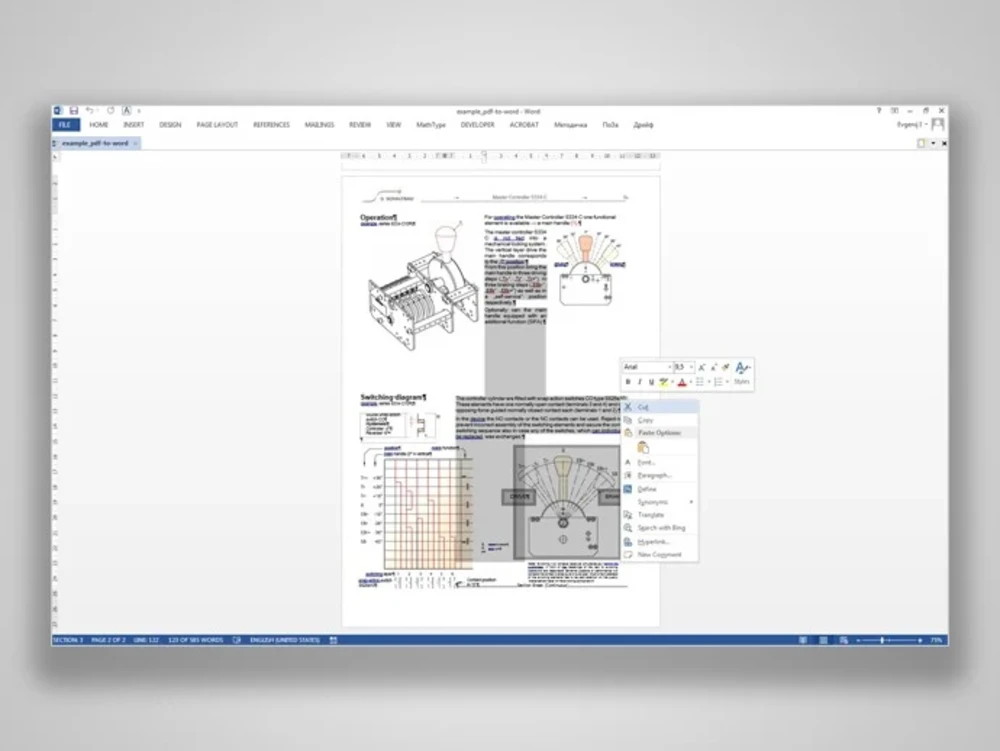Image resolution: width=1000 pixels, height=751 pixels.
Task: Switch to the INSERT ribbon tab
Action: click(x=133, y=125)
